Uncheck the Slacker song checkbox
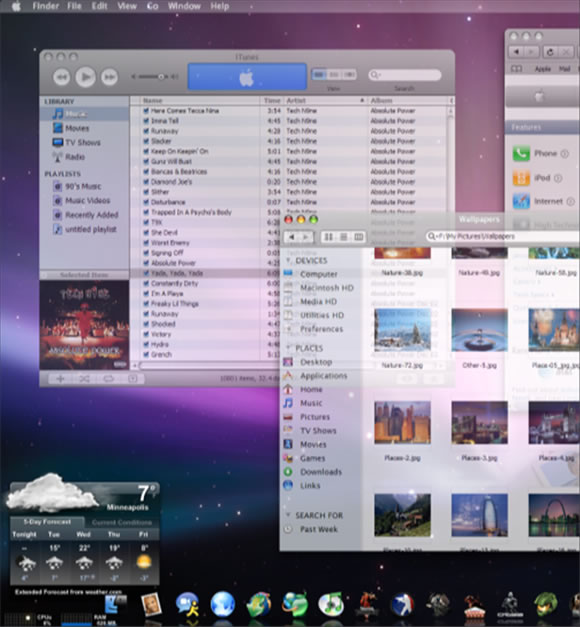 tap(146, 141)
